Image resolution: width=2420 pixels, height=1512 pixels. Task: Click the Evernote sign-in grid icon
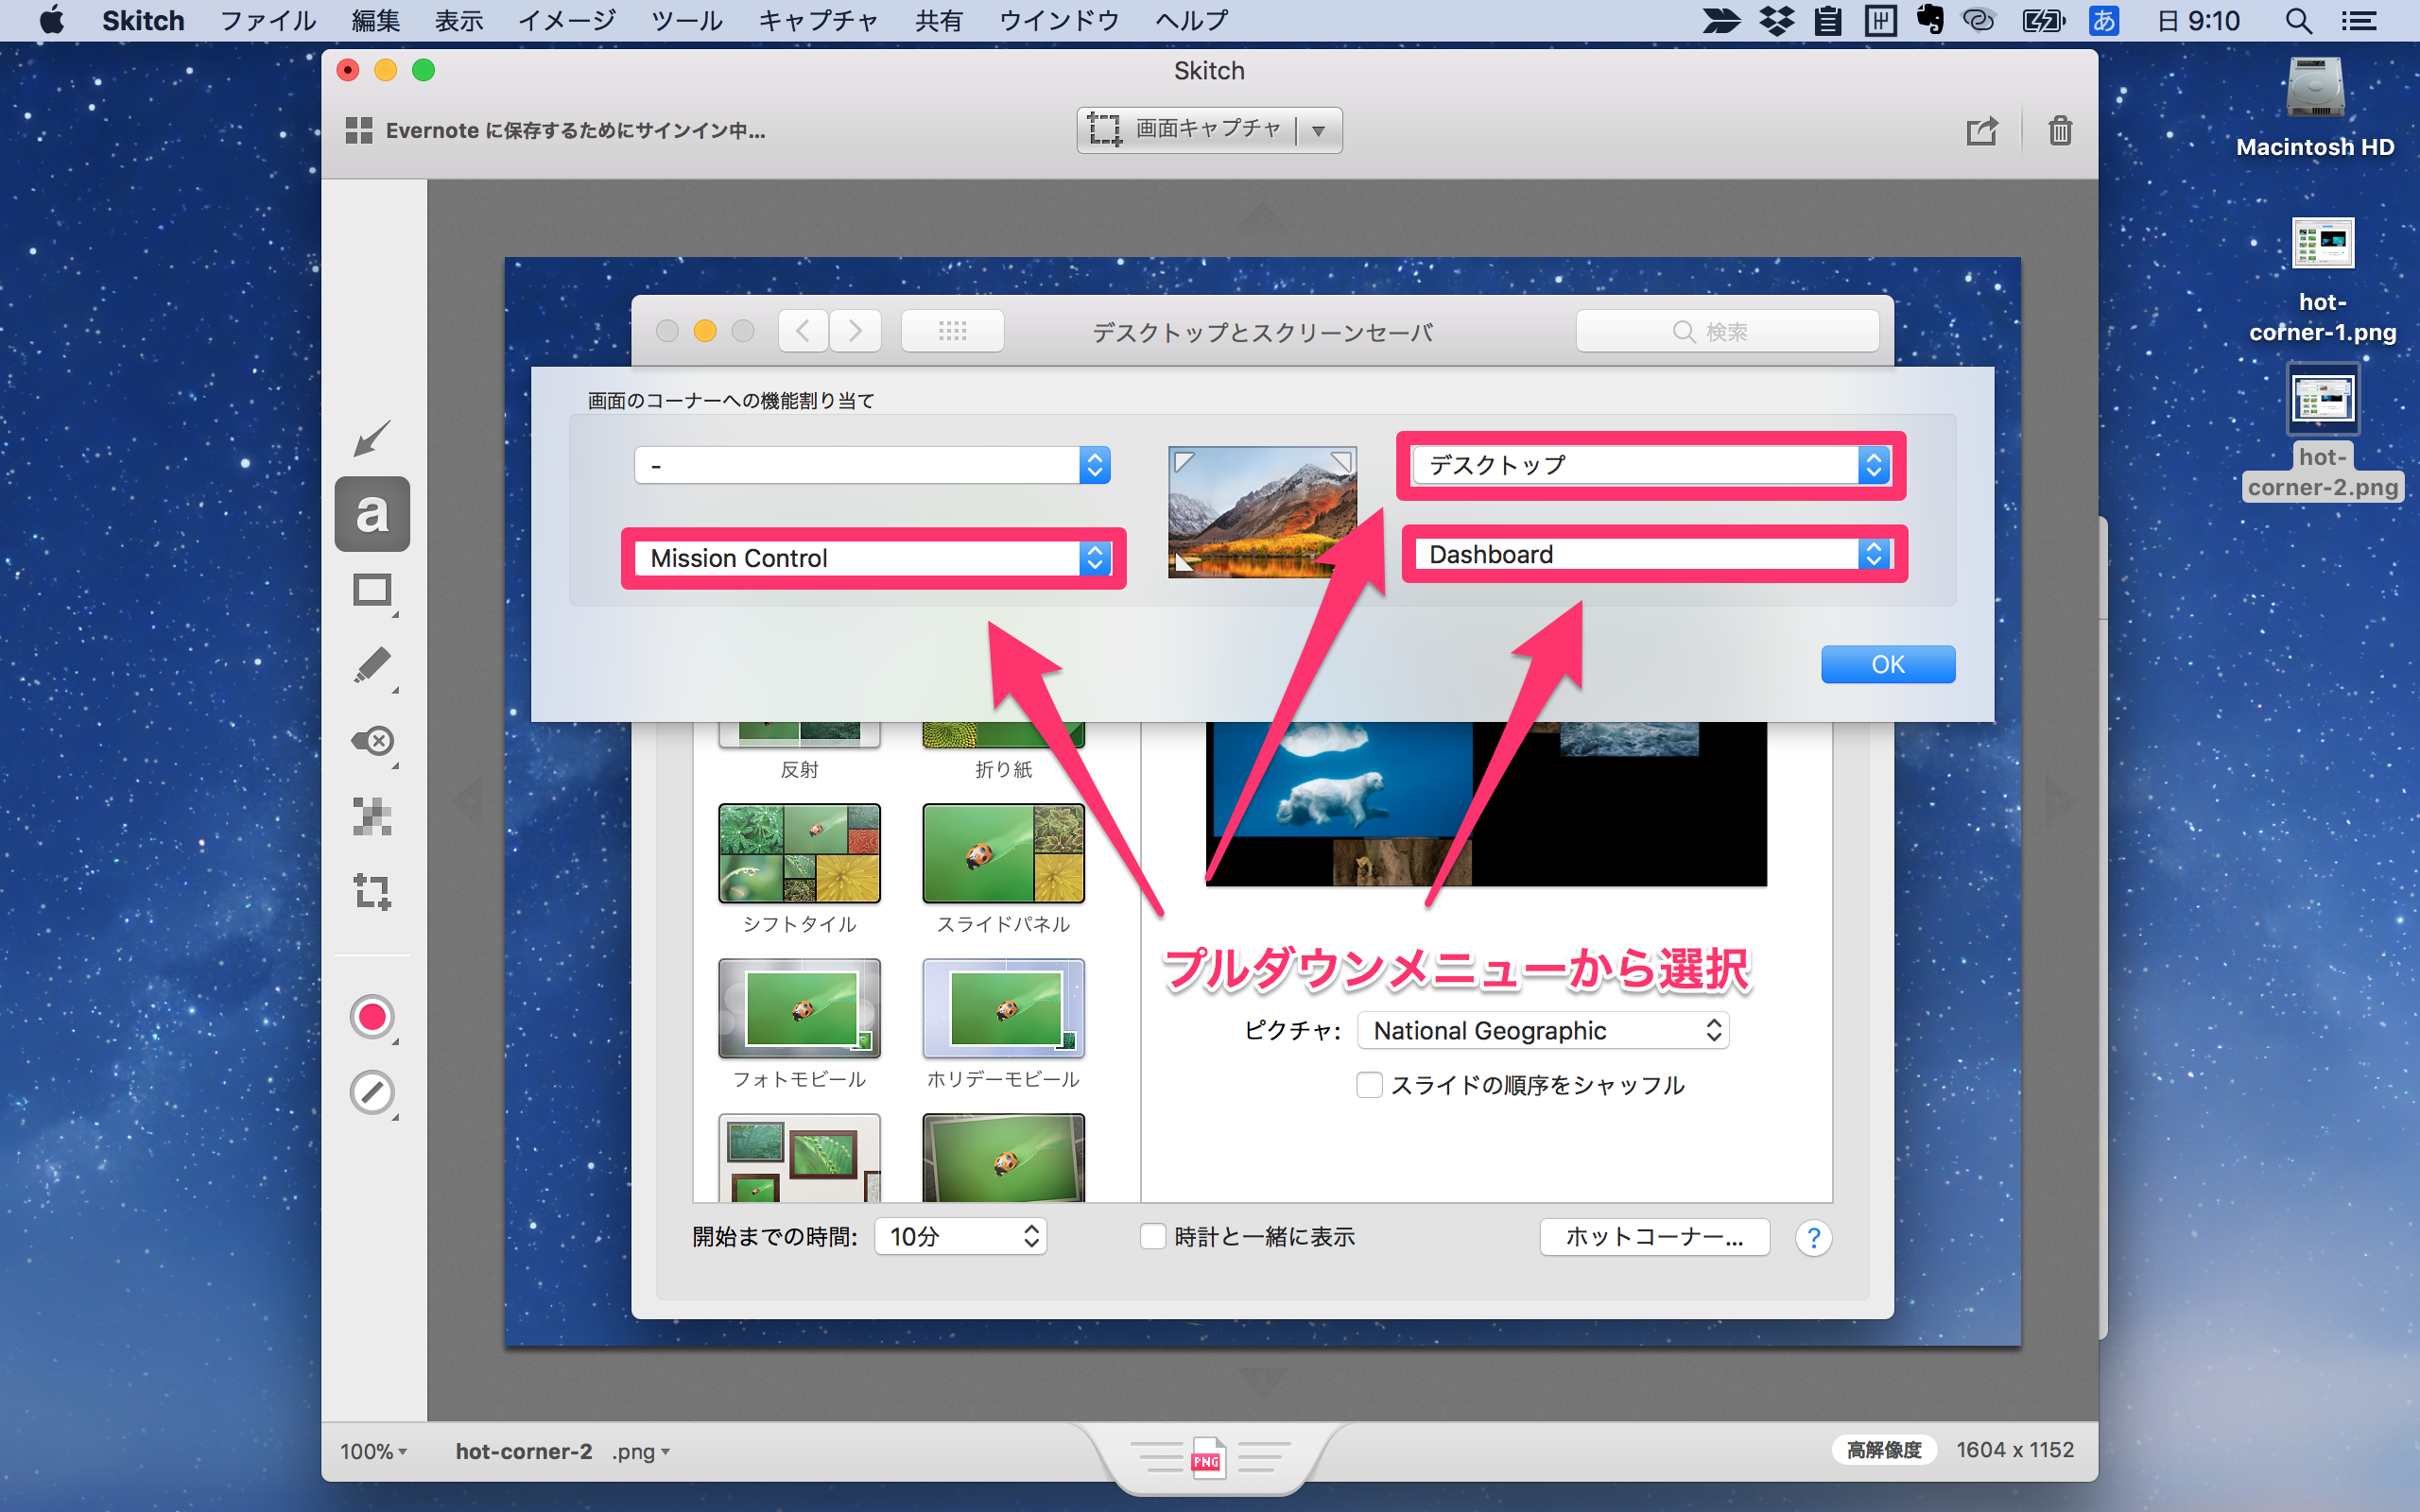[358, 131]
